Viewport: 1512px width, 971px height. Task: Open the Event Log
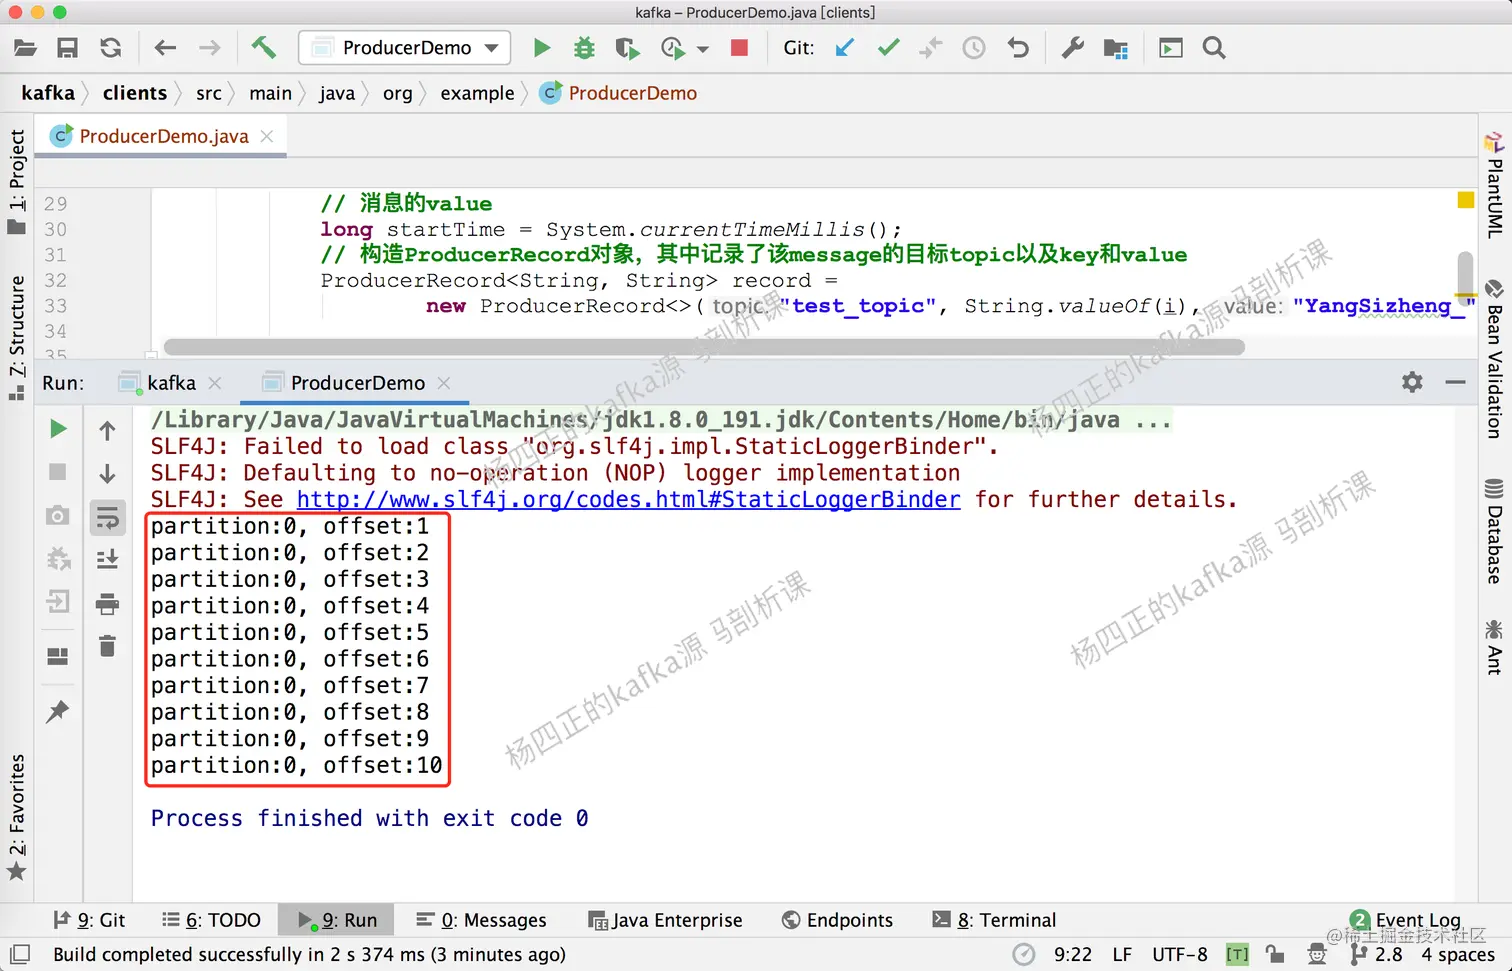coord(1405,920)
